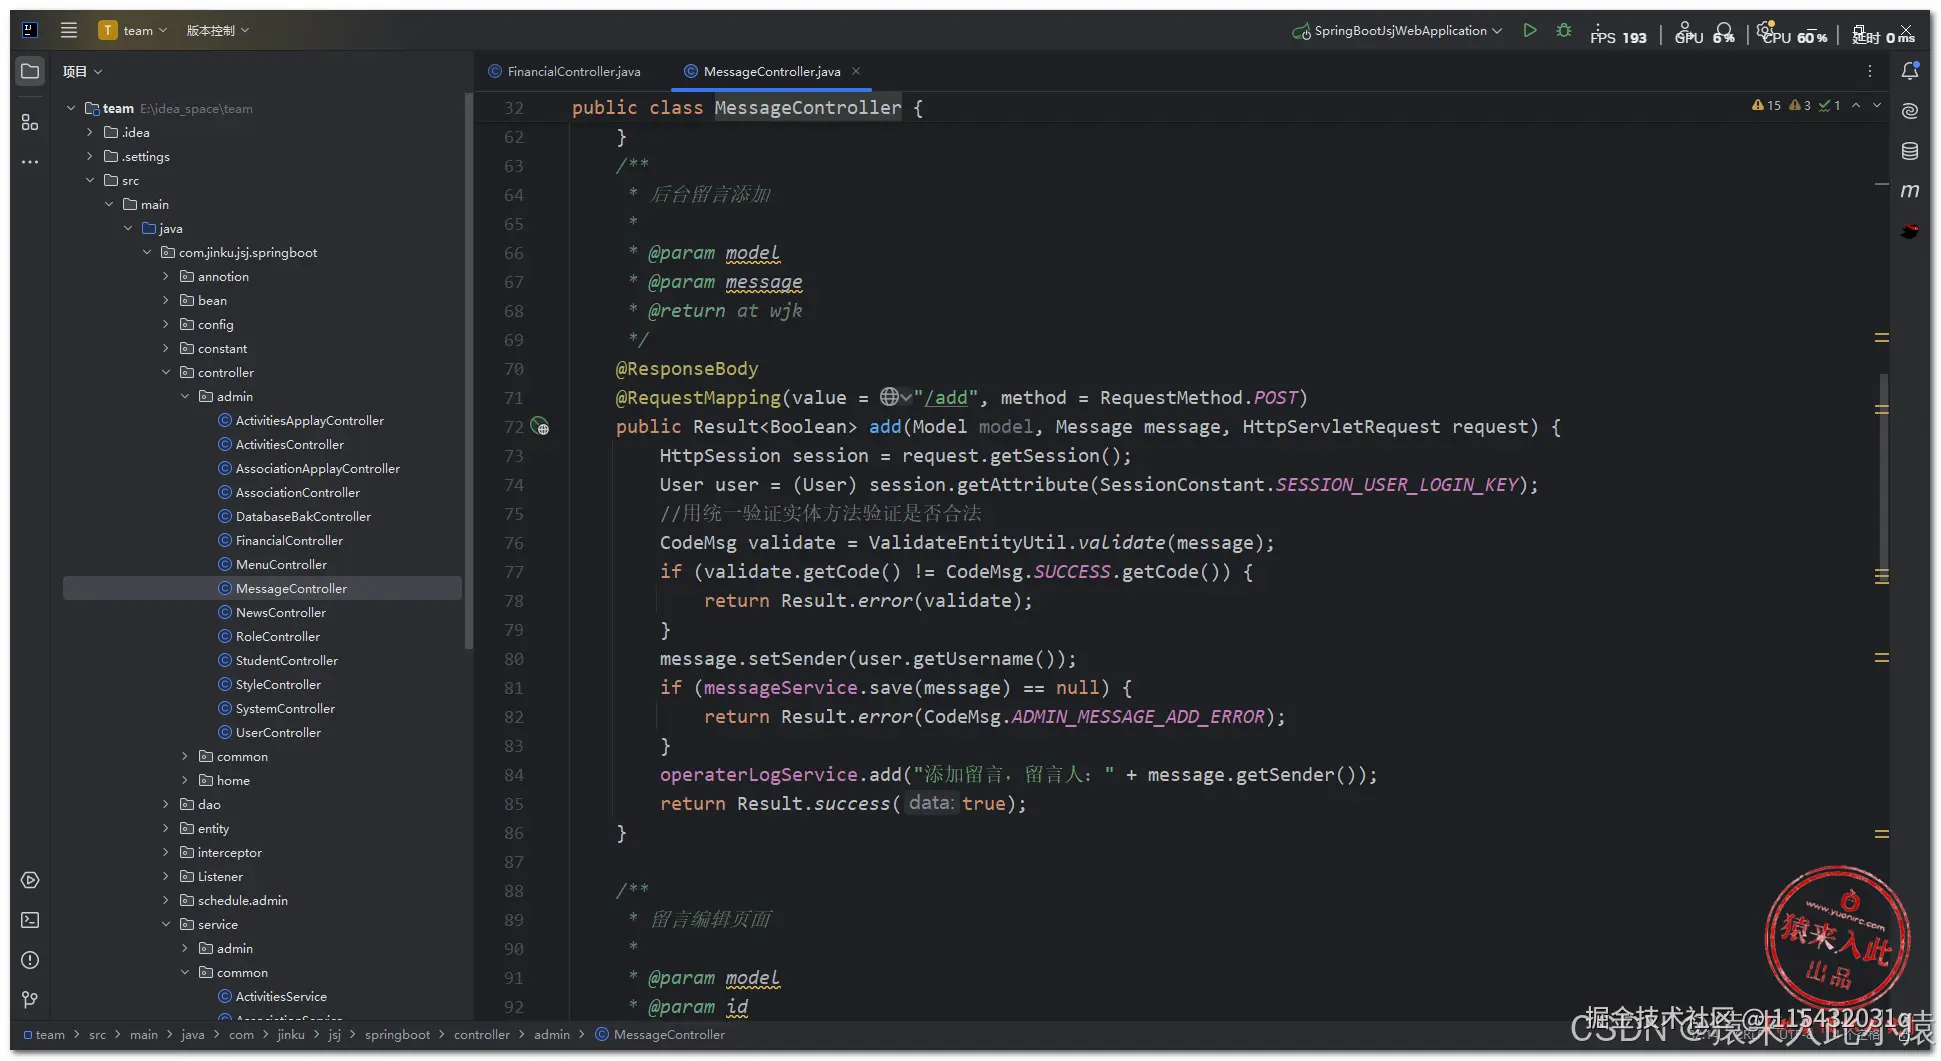
Task: Click the controller breadcrumb
Action: 482,1034
